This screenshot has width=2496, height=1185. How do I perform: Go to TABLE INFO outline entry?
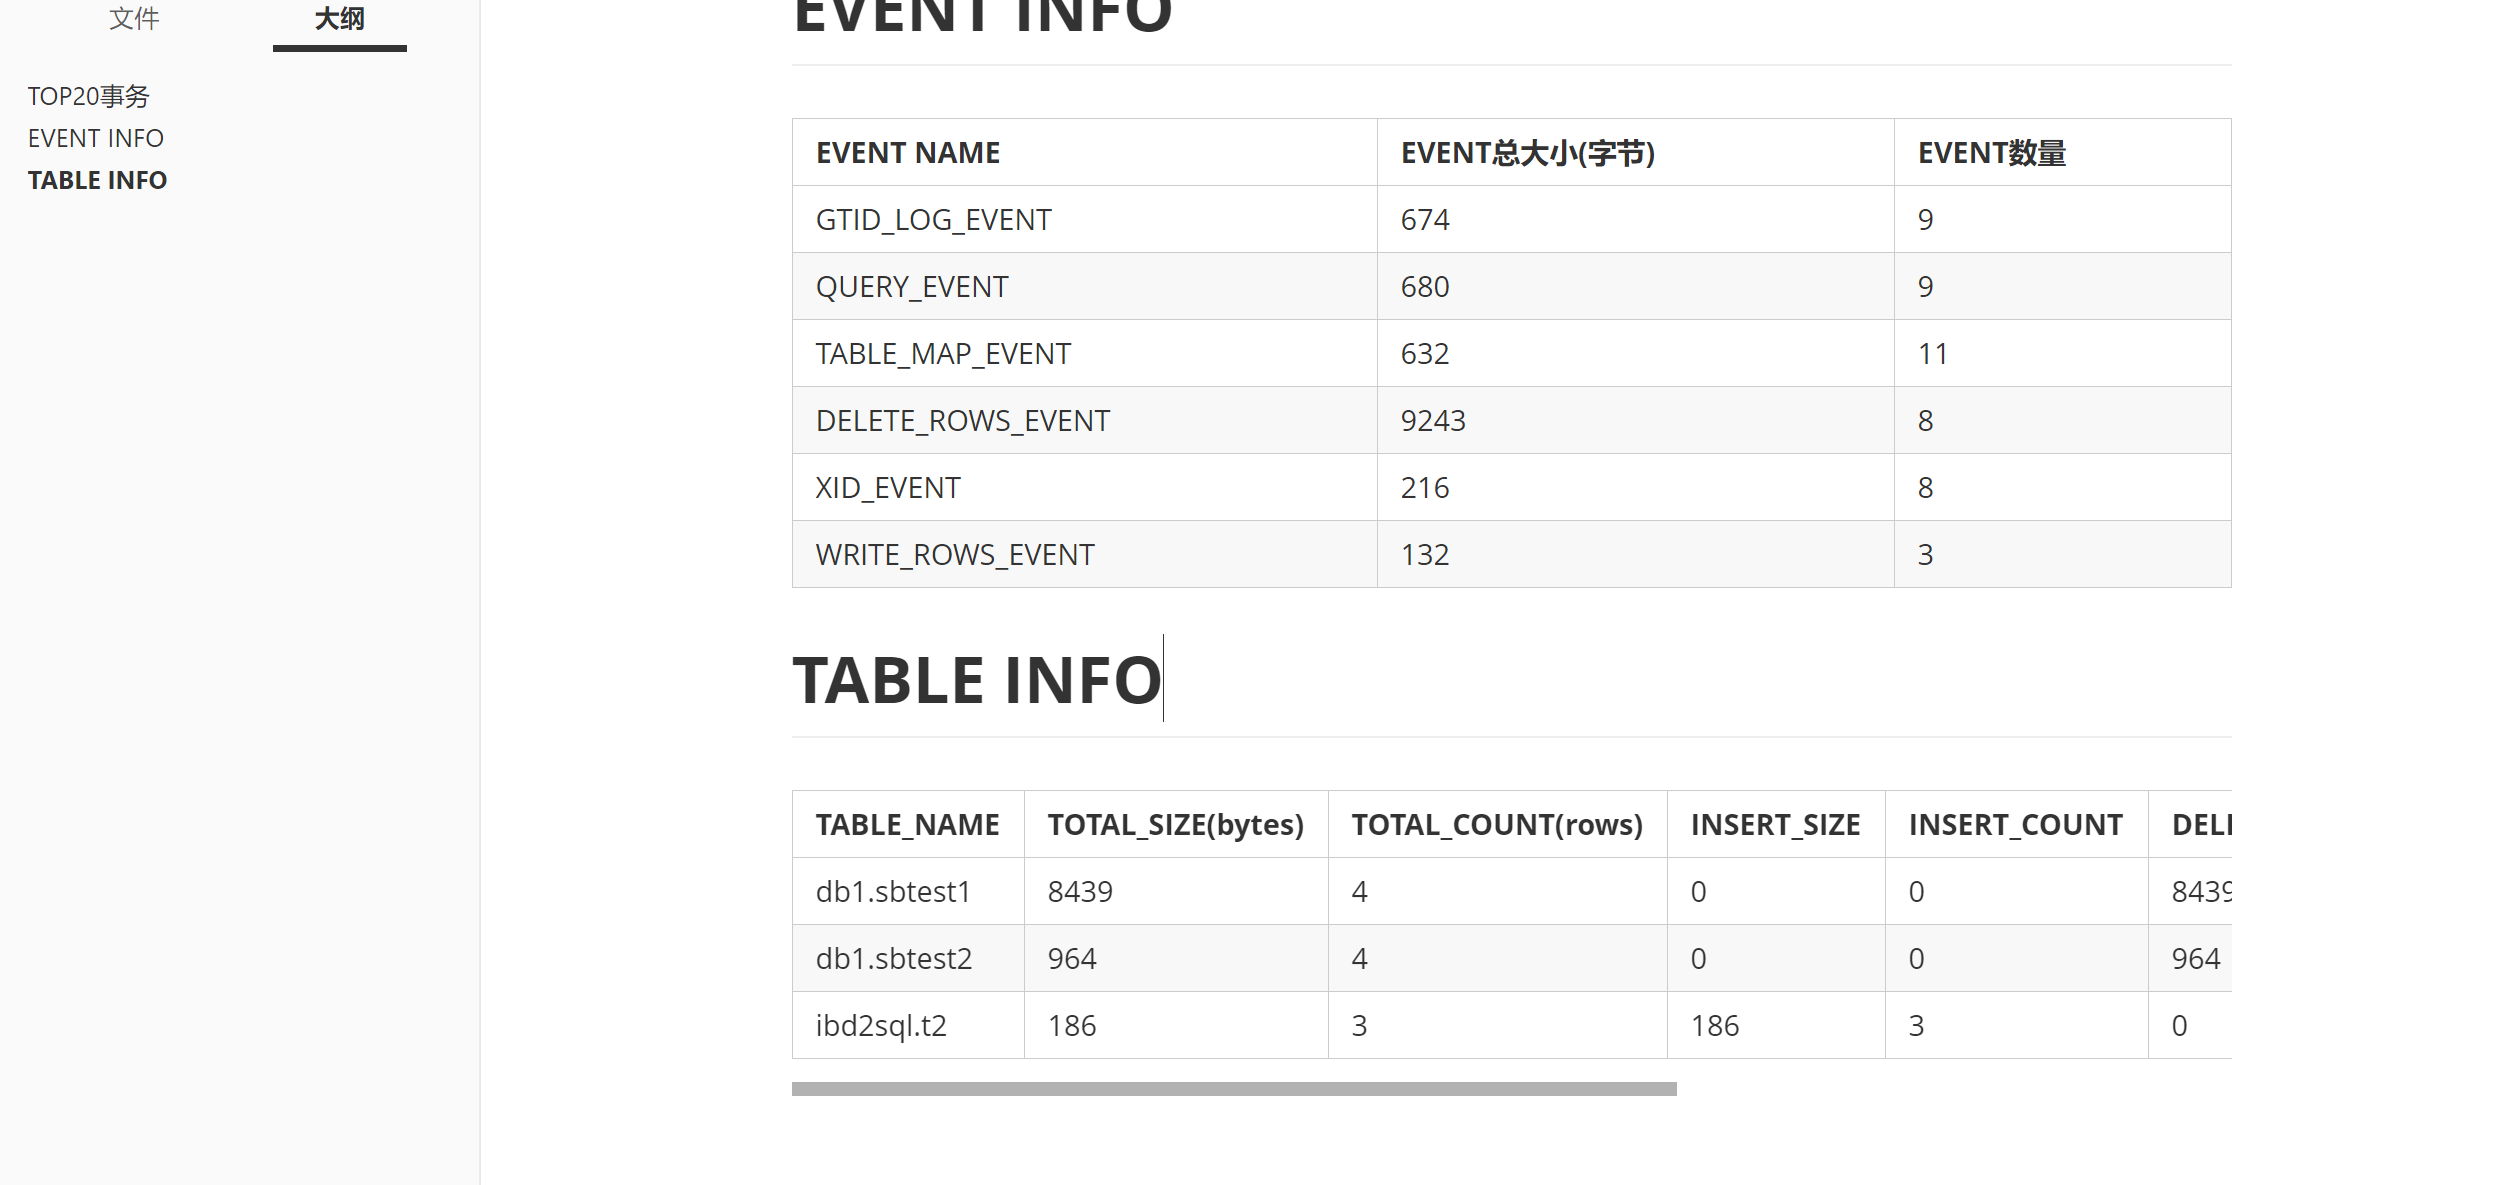(97, 180)
